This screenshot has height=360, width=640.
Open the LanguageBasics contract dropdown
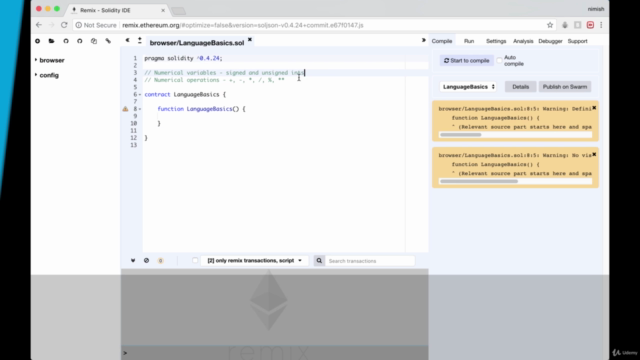(x=468, y=87)
